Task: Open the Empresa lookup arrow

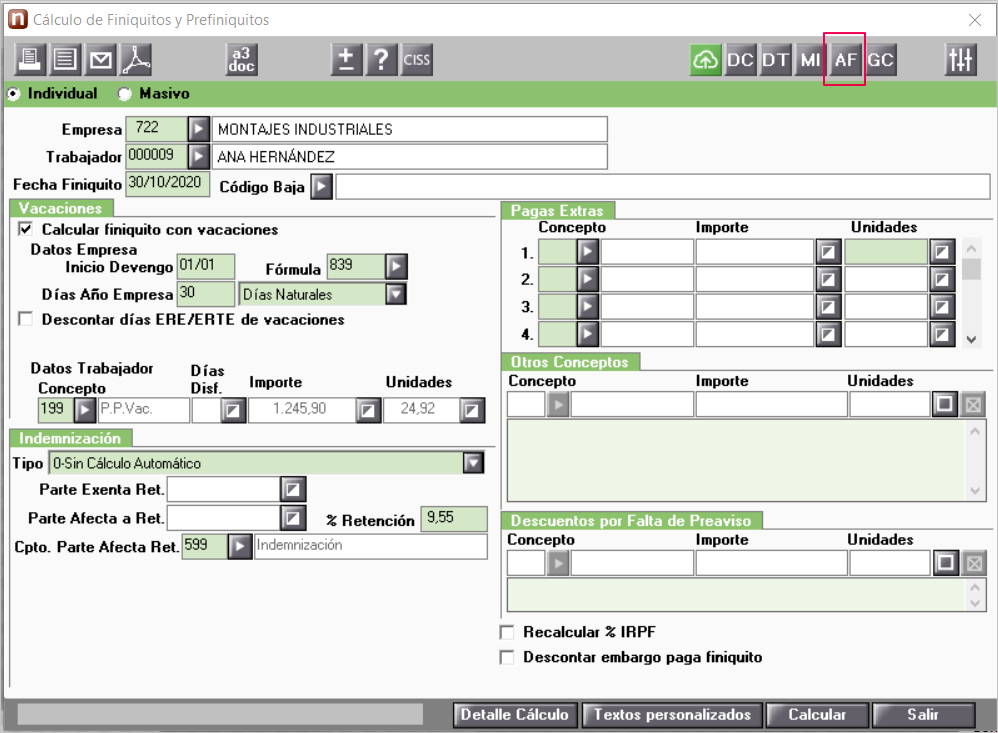Action: 199,129
